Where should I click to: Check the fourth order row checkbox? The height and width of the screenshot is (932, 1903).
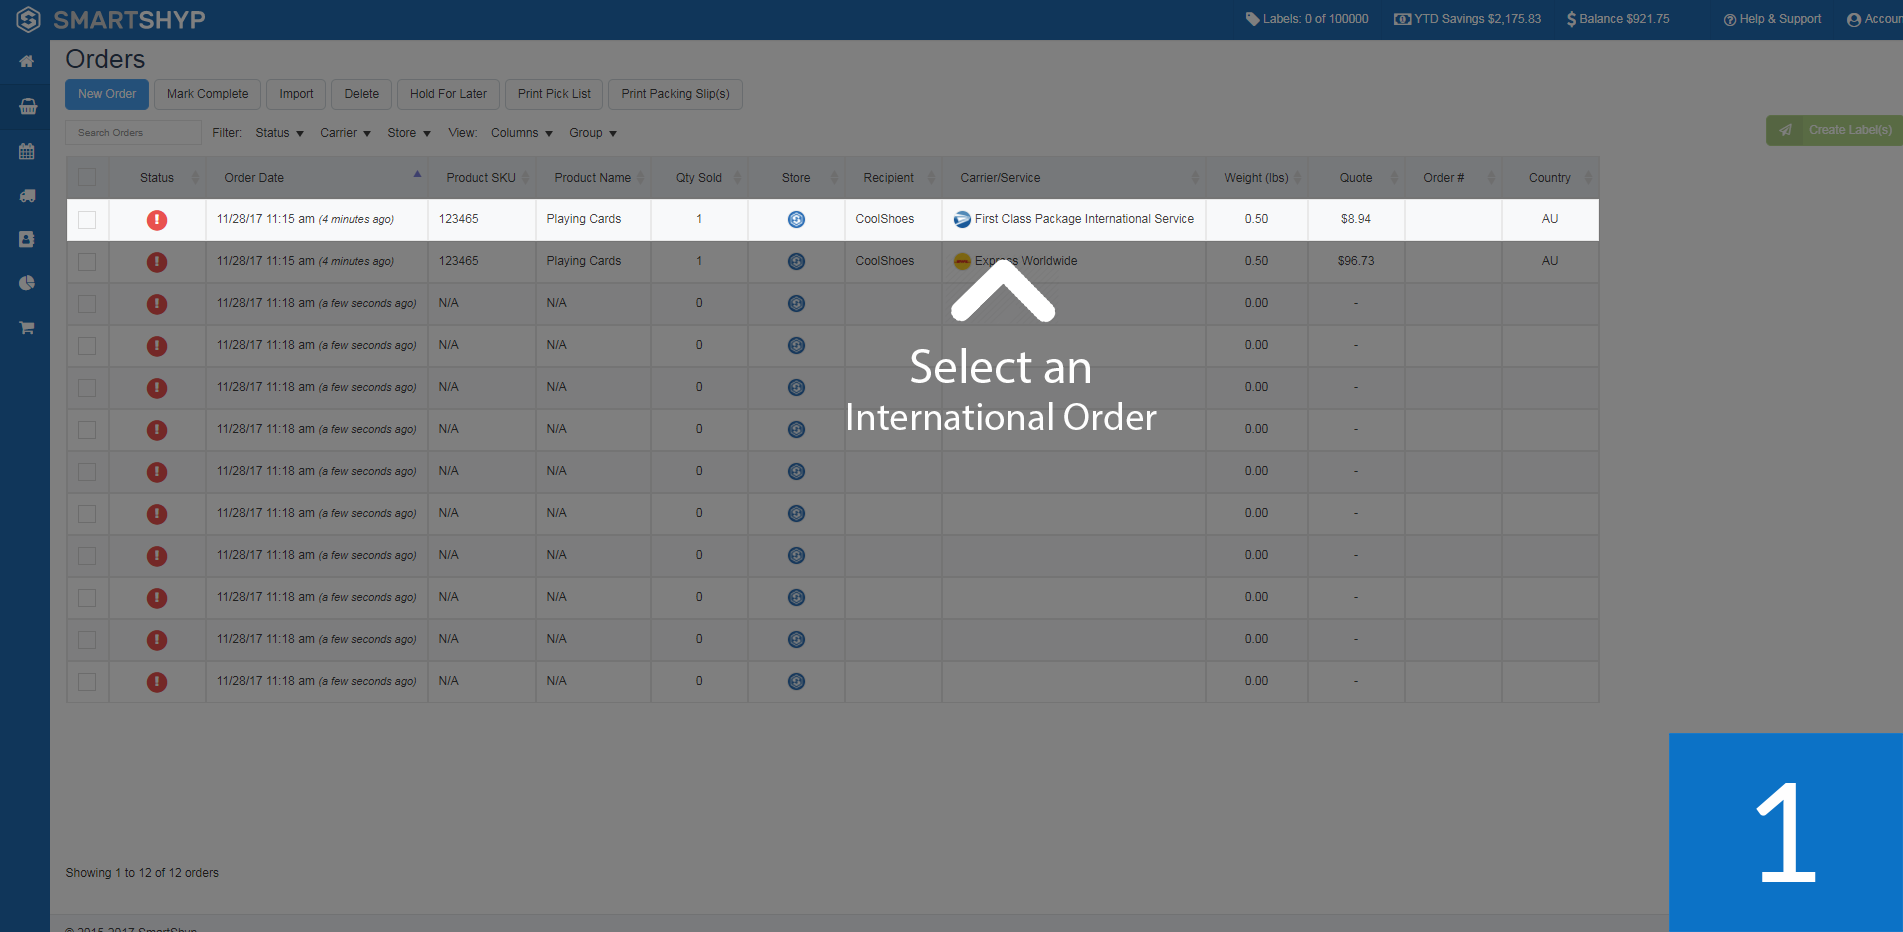[87, 346]
